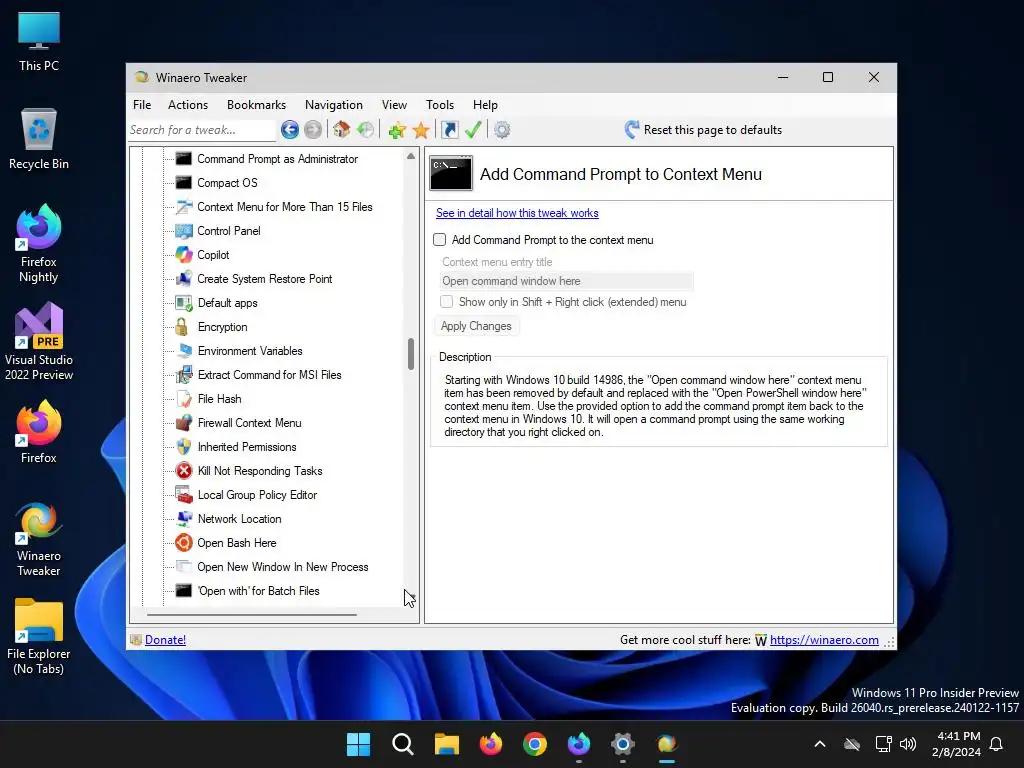Select the Copilot tree item icon
1024x768 pixels.
pyautogui.click(x=184, y=255)
